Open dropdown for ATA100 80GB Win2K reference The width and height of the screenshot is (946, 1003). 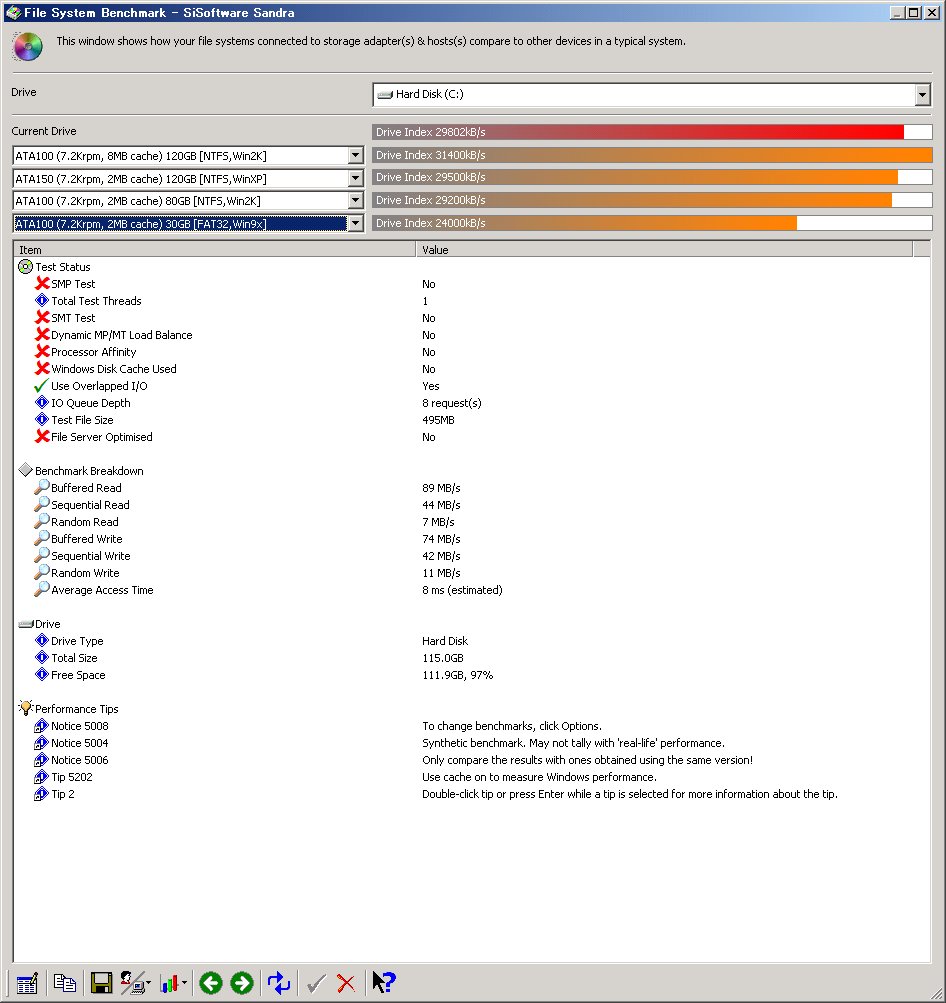(356, 201)
